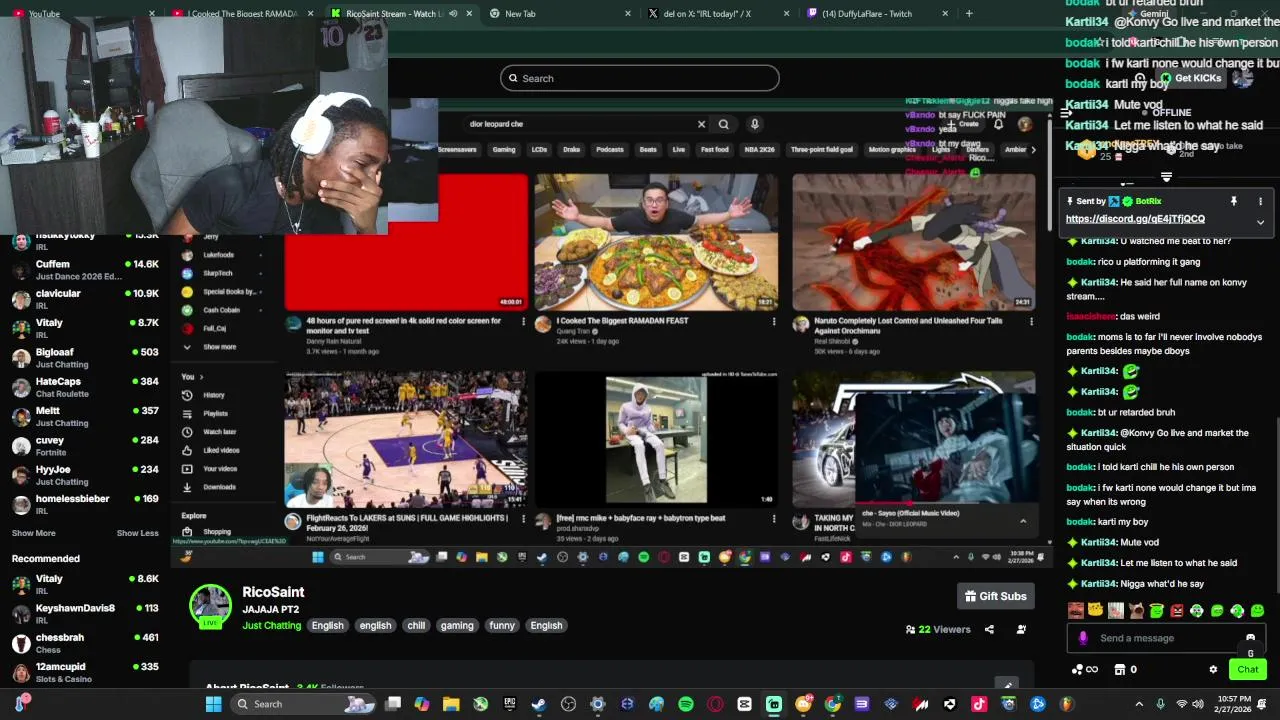
Task: Expand following list with Show More
Action: pos(34,533)
